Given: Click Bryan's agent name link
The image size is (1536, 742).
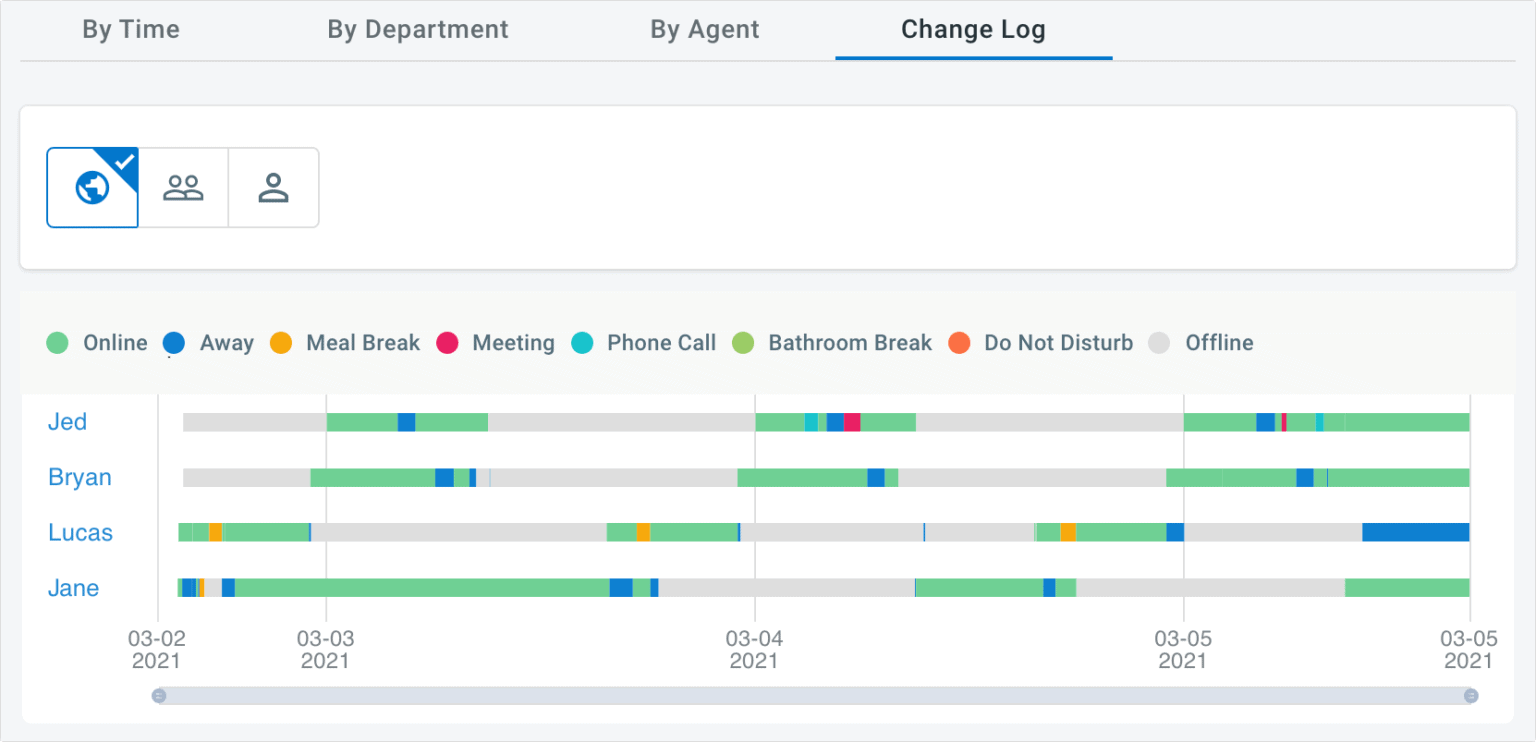Looking at the screenshot, I should click(79, 477).
